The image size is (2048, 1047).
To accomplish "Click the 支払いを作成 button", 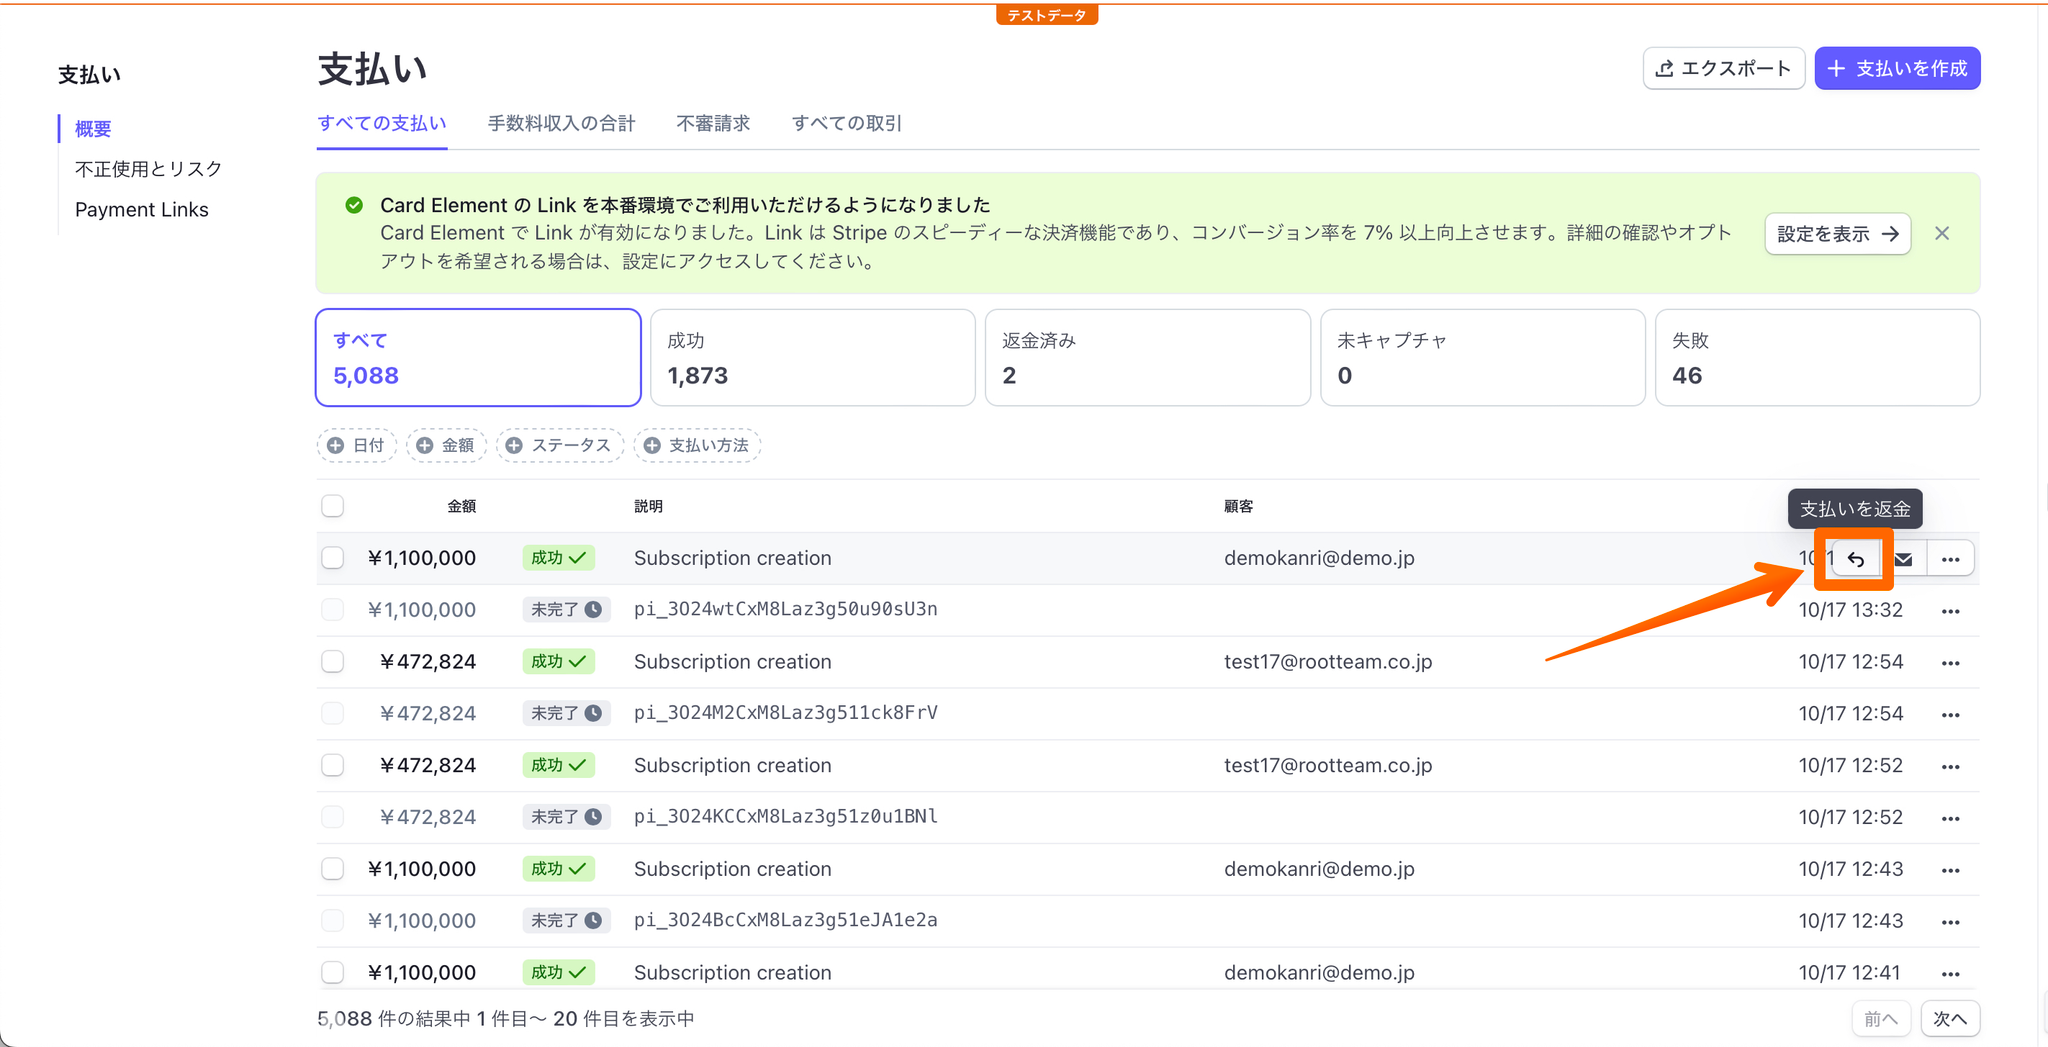I will pos(1897,68).
